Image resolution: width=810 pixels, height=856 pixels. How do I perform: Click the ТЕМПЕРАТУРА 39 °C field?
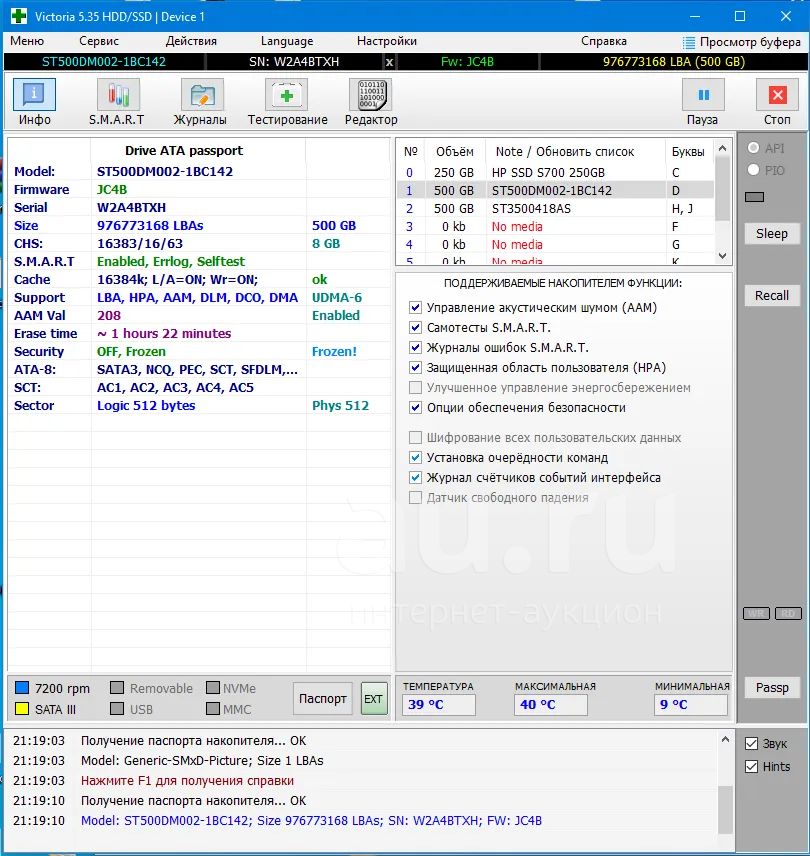[x=439, y=705]
